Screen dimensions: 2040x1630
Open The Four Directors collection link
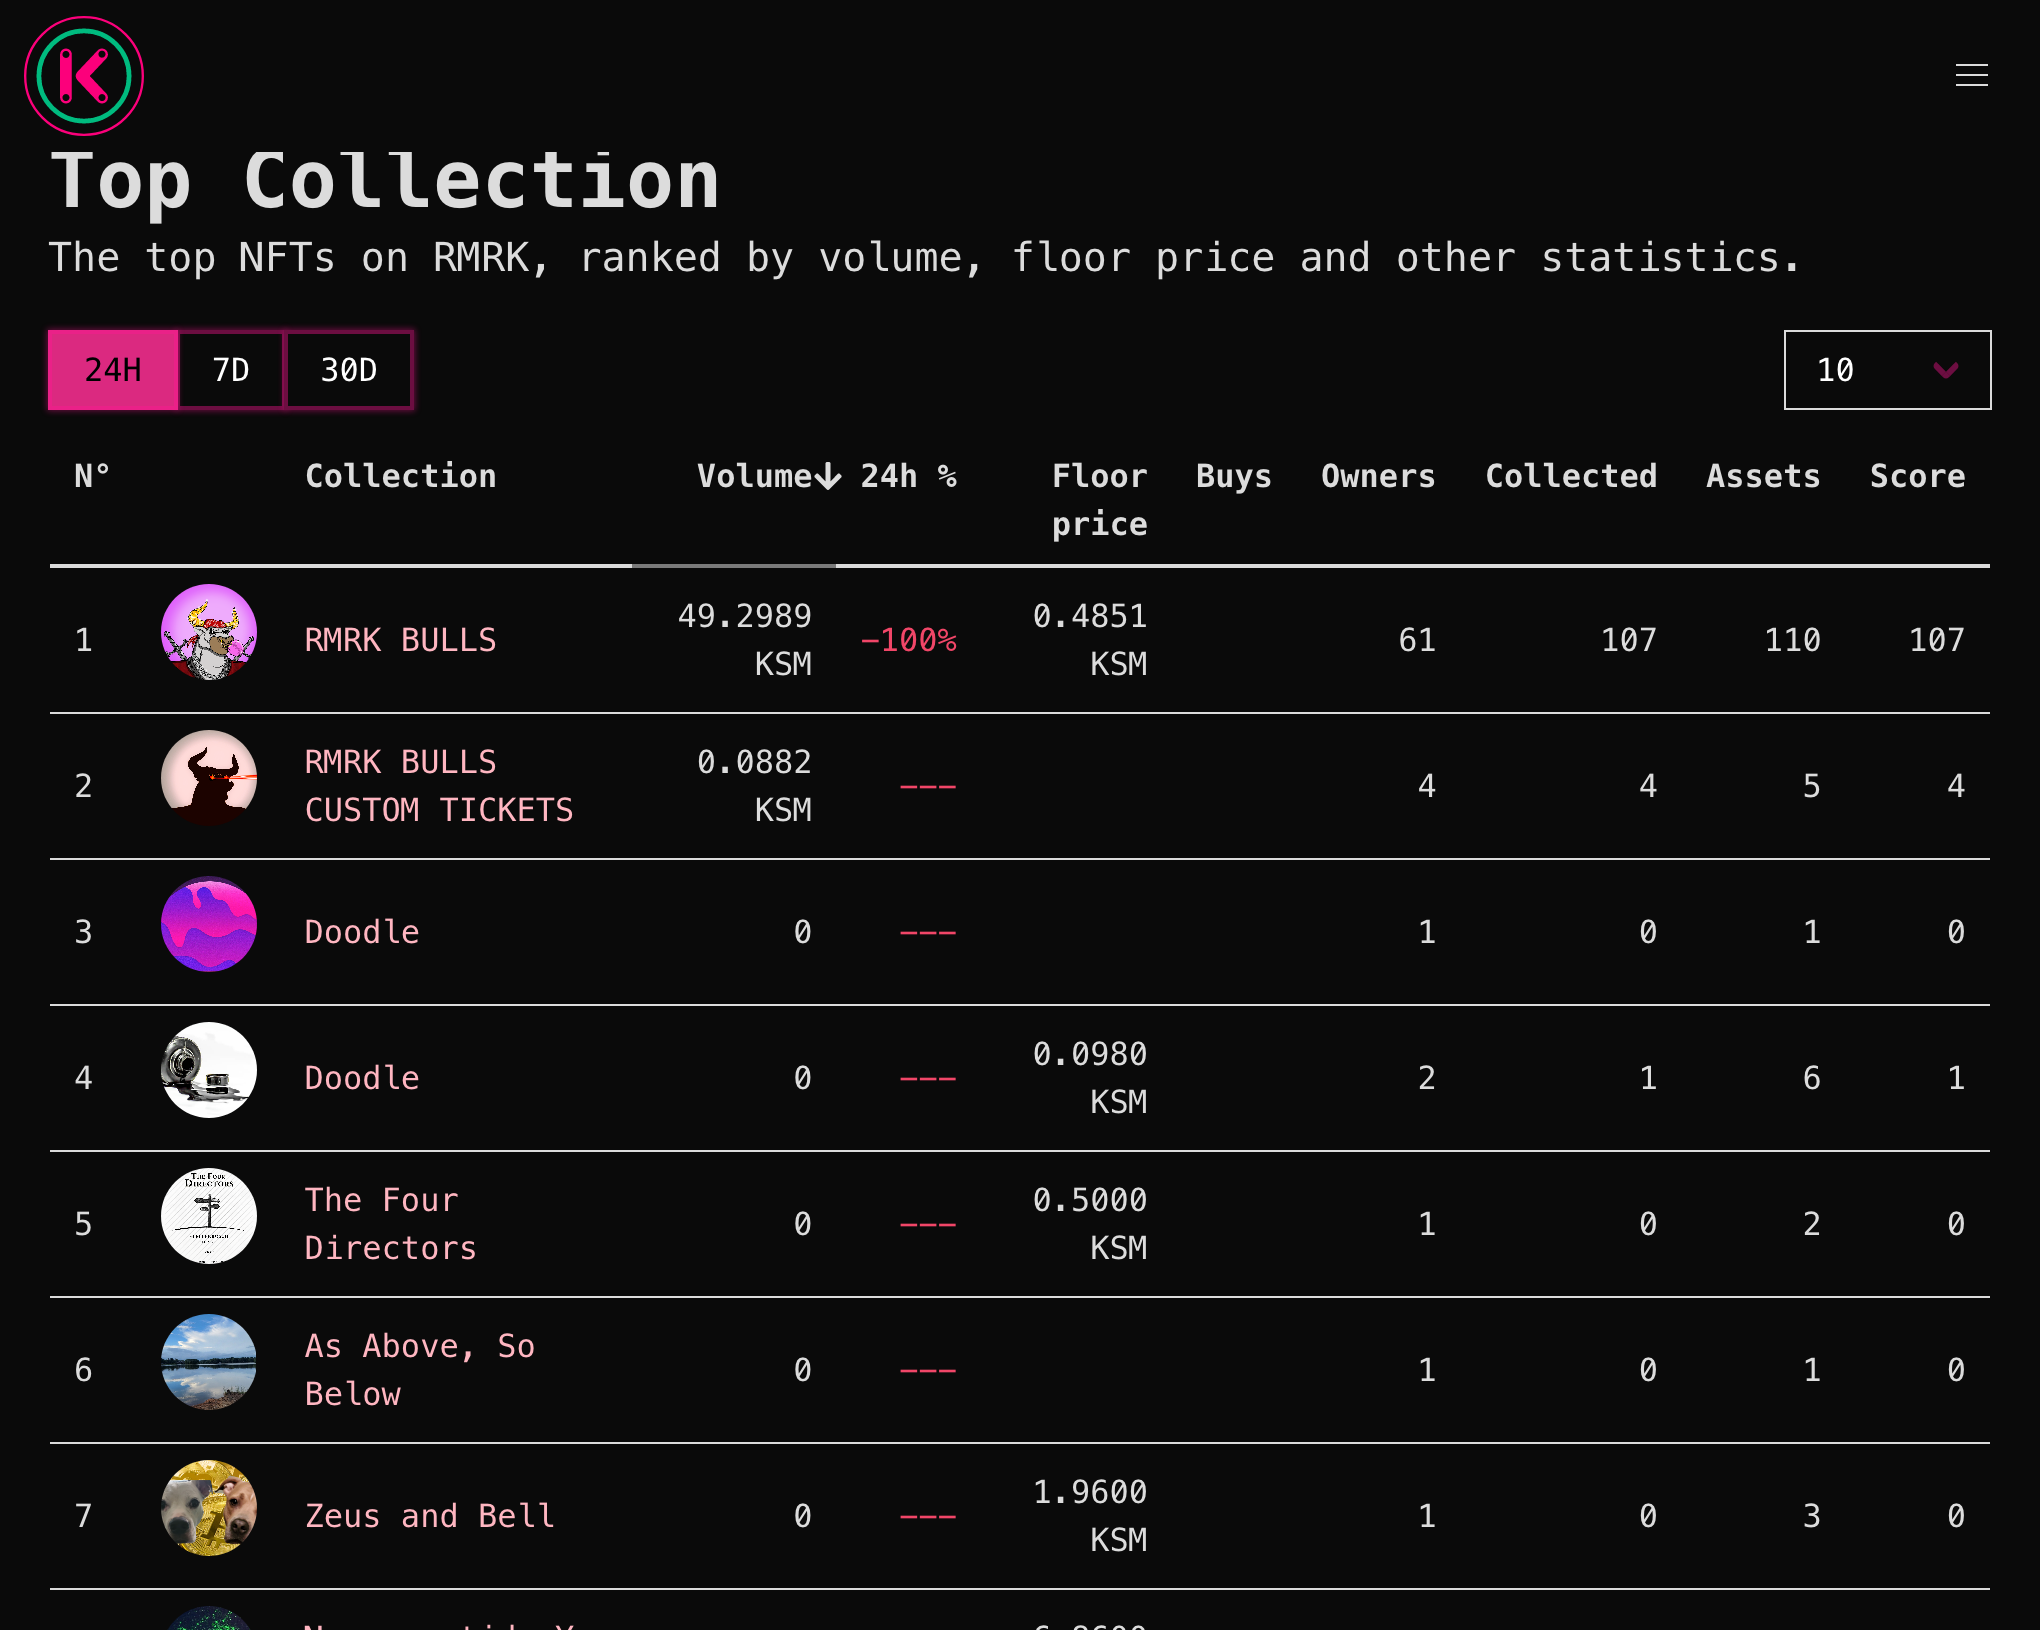coord(389,1224)
